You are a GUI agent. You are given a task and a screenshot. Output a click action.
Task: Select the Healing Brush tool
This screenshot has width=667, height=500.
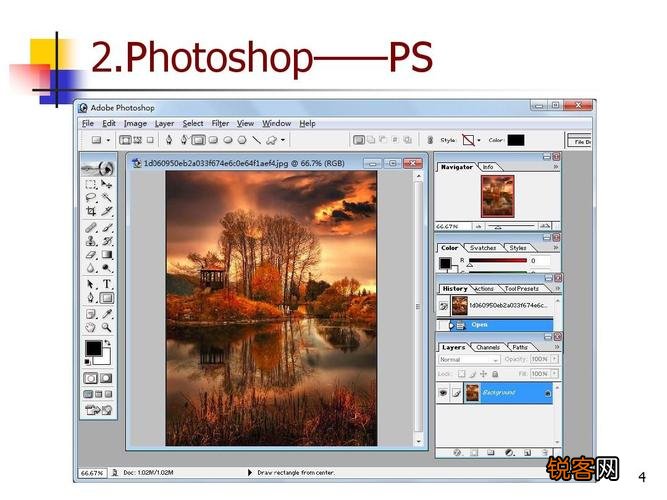(90, 228)
